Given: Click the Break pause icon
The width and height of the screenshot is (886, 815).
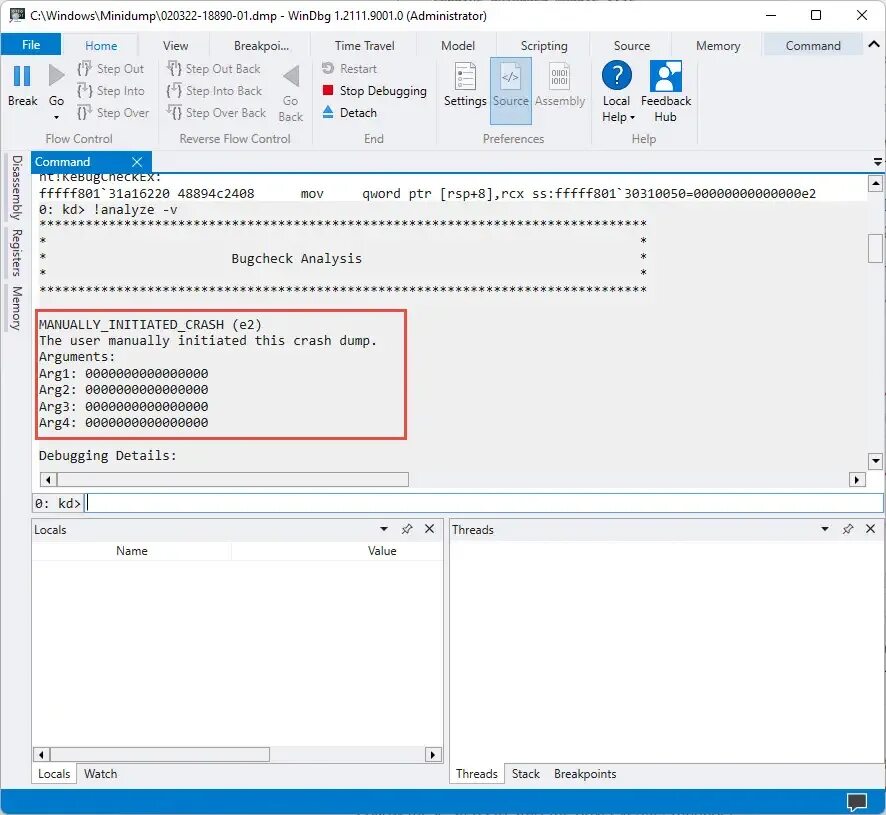Looking at the screenshot, I should (x=21, y=76).
